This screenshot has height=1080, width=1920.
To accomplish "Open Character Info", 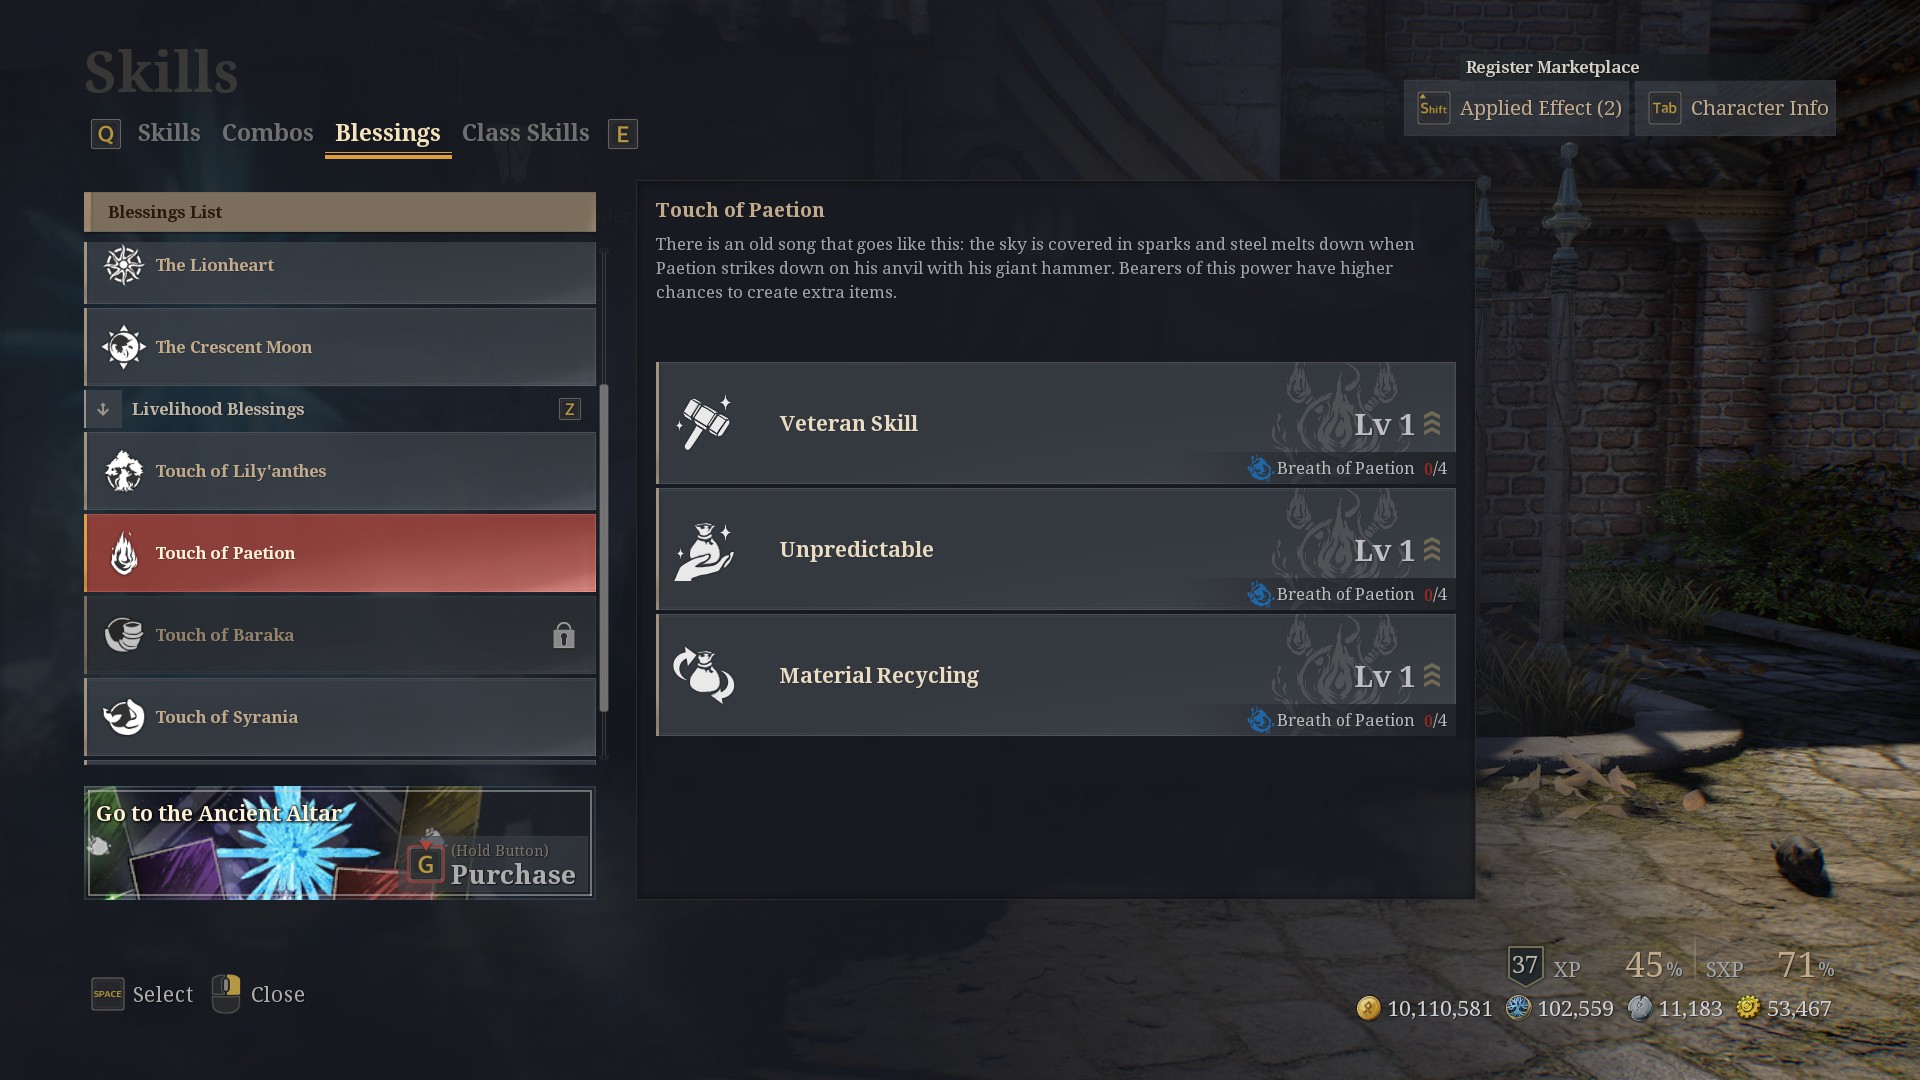I will [x=1736, y=108].
